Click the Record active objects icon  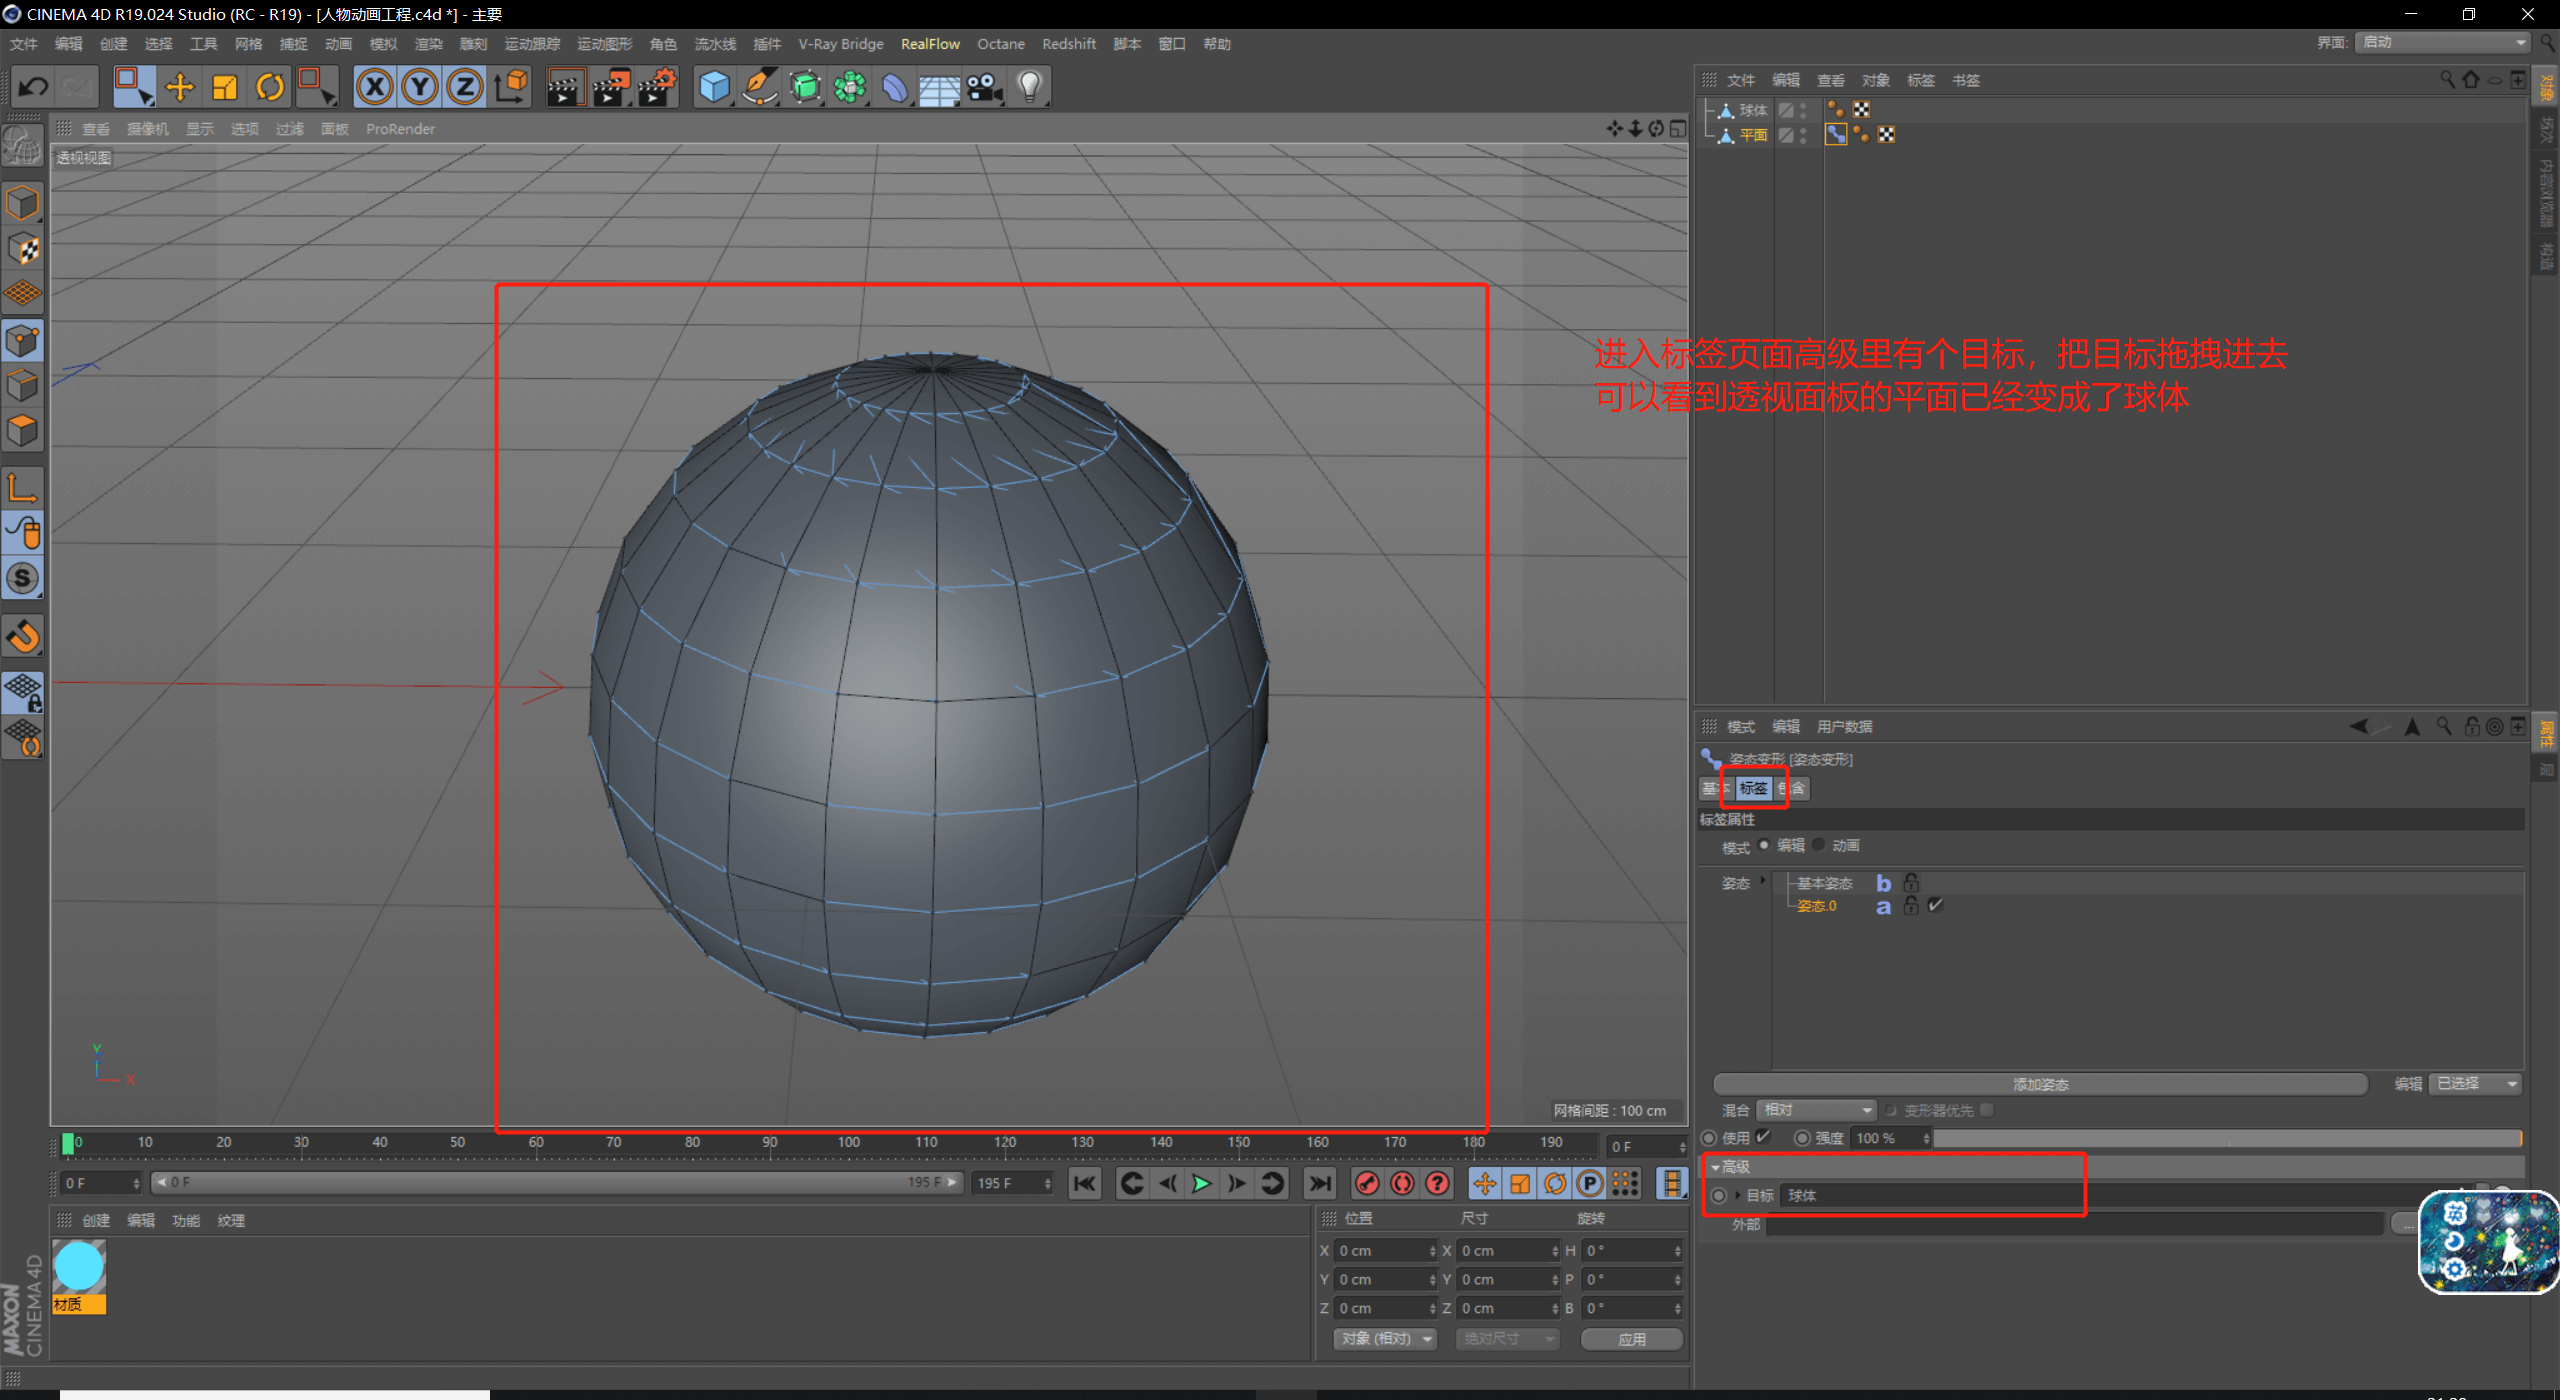(x=1367, y=1184)
